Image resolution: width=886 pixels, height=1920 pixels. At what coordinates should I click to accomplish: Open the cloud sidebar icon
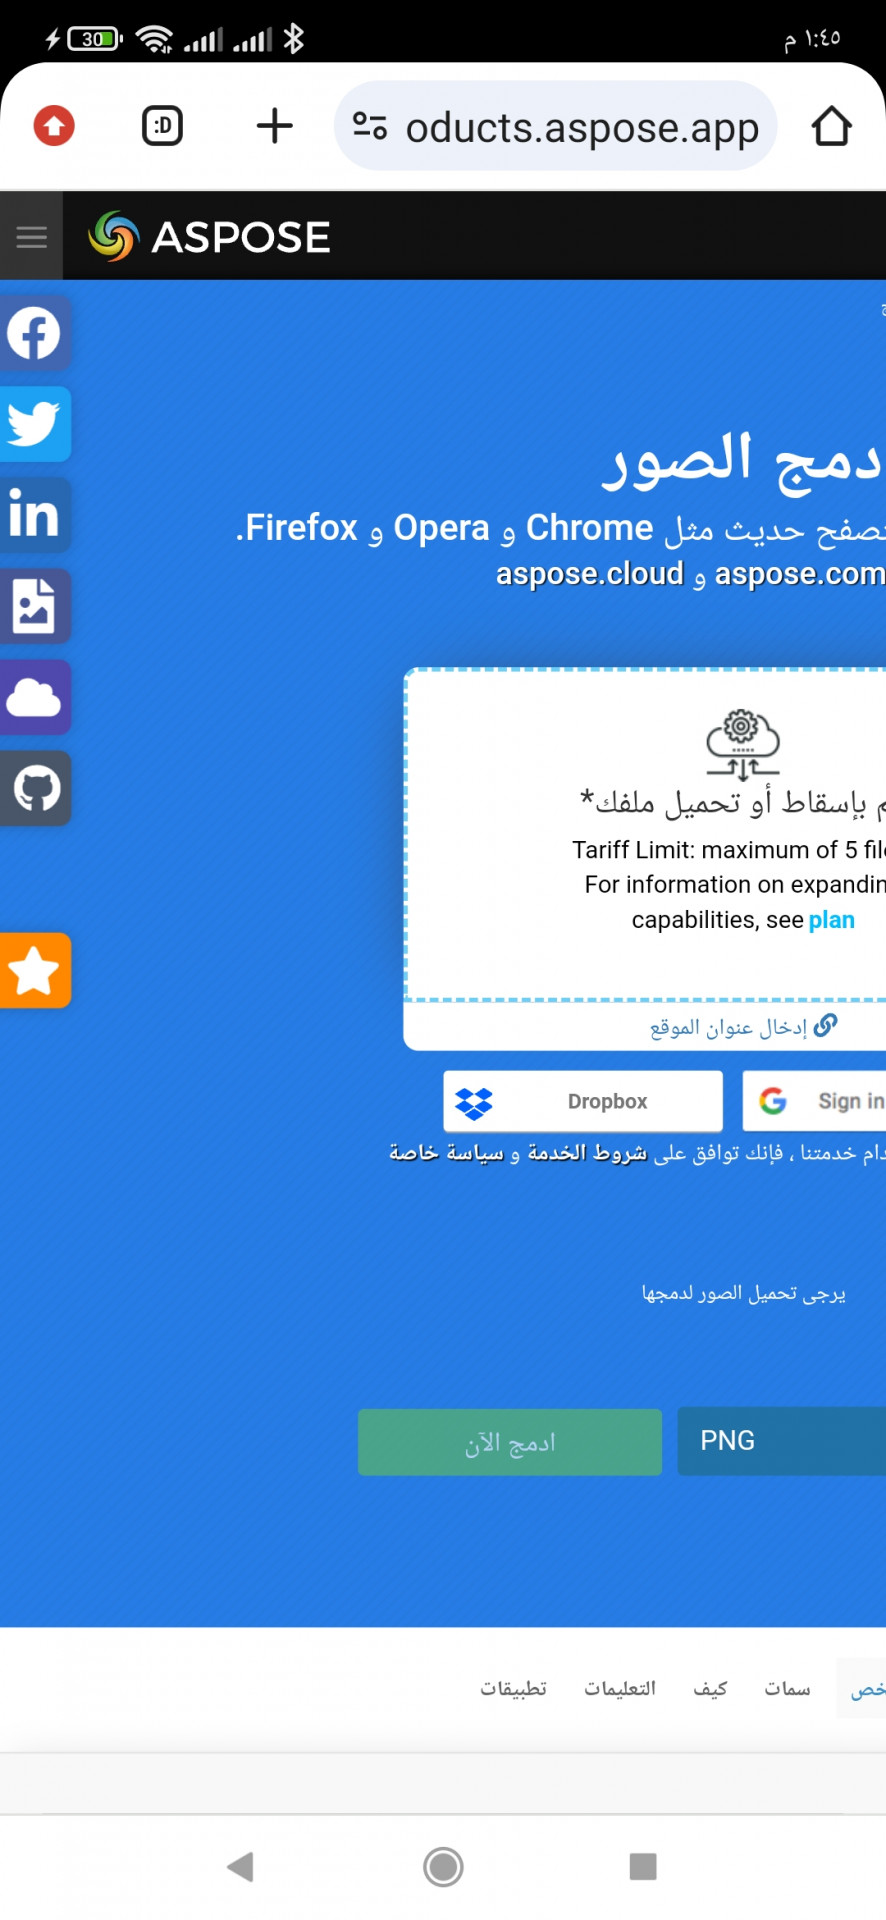tap(35, 697)
